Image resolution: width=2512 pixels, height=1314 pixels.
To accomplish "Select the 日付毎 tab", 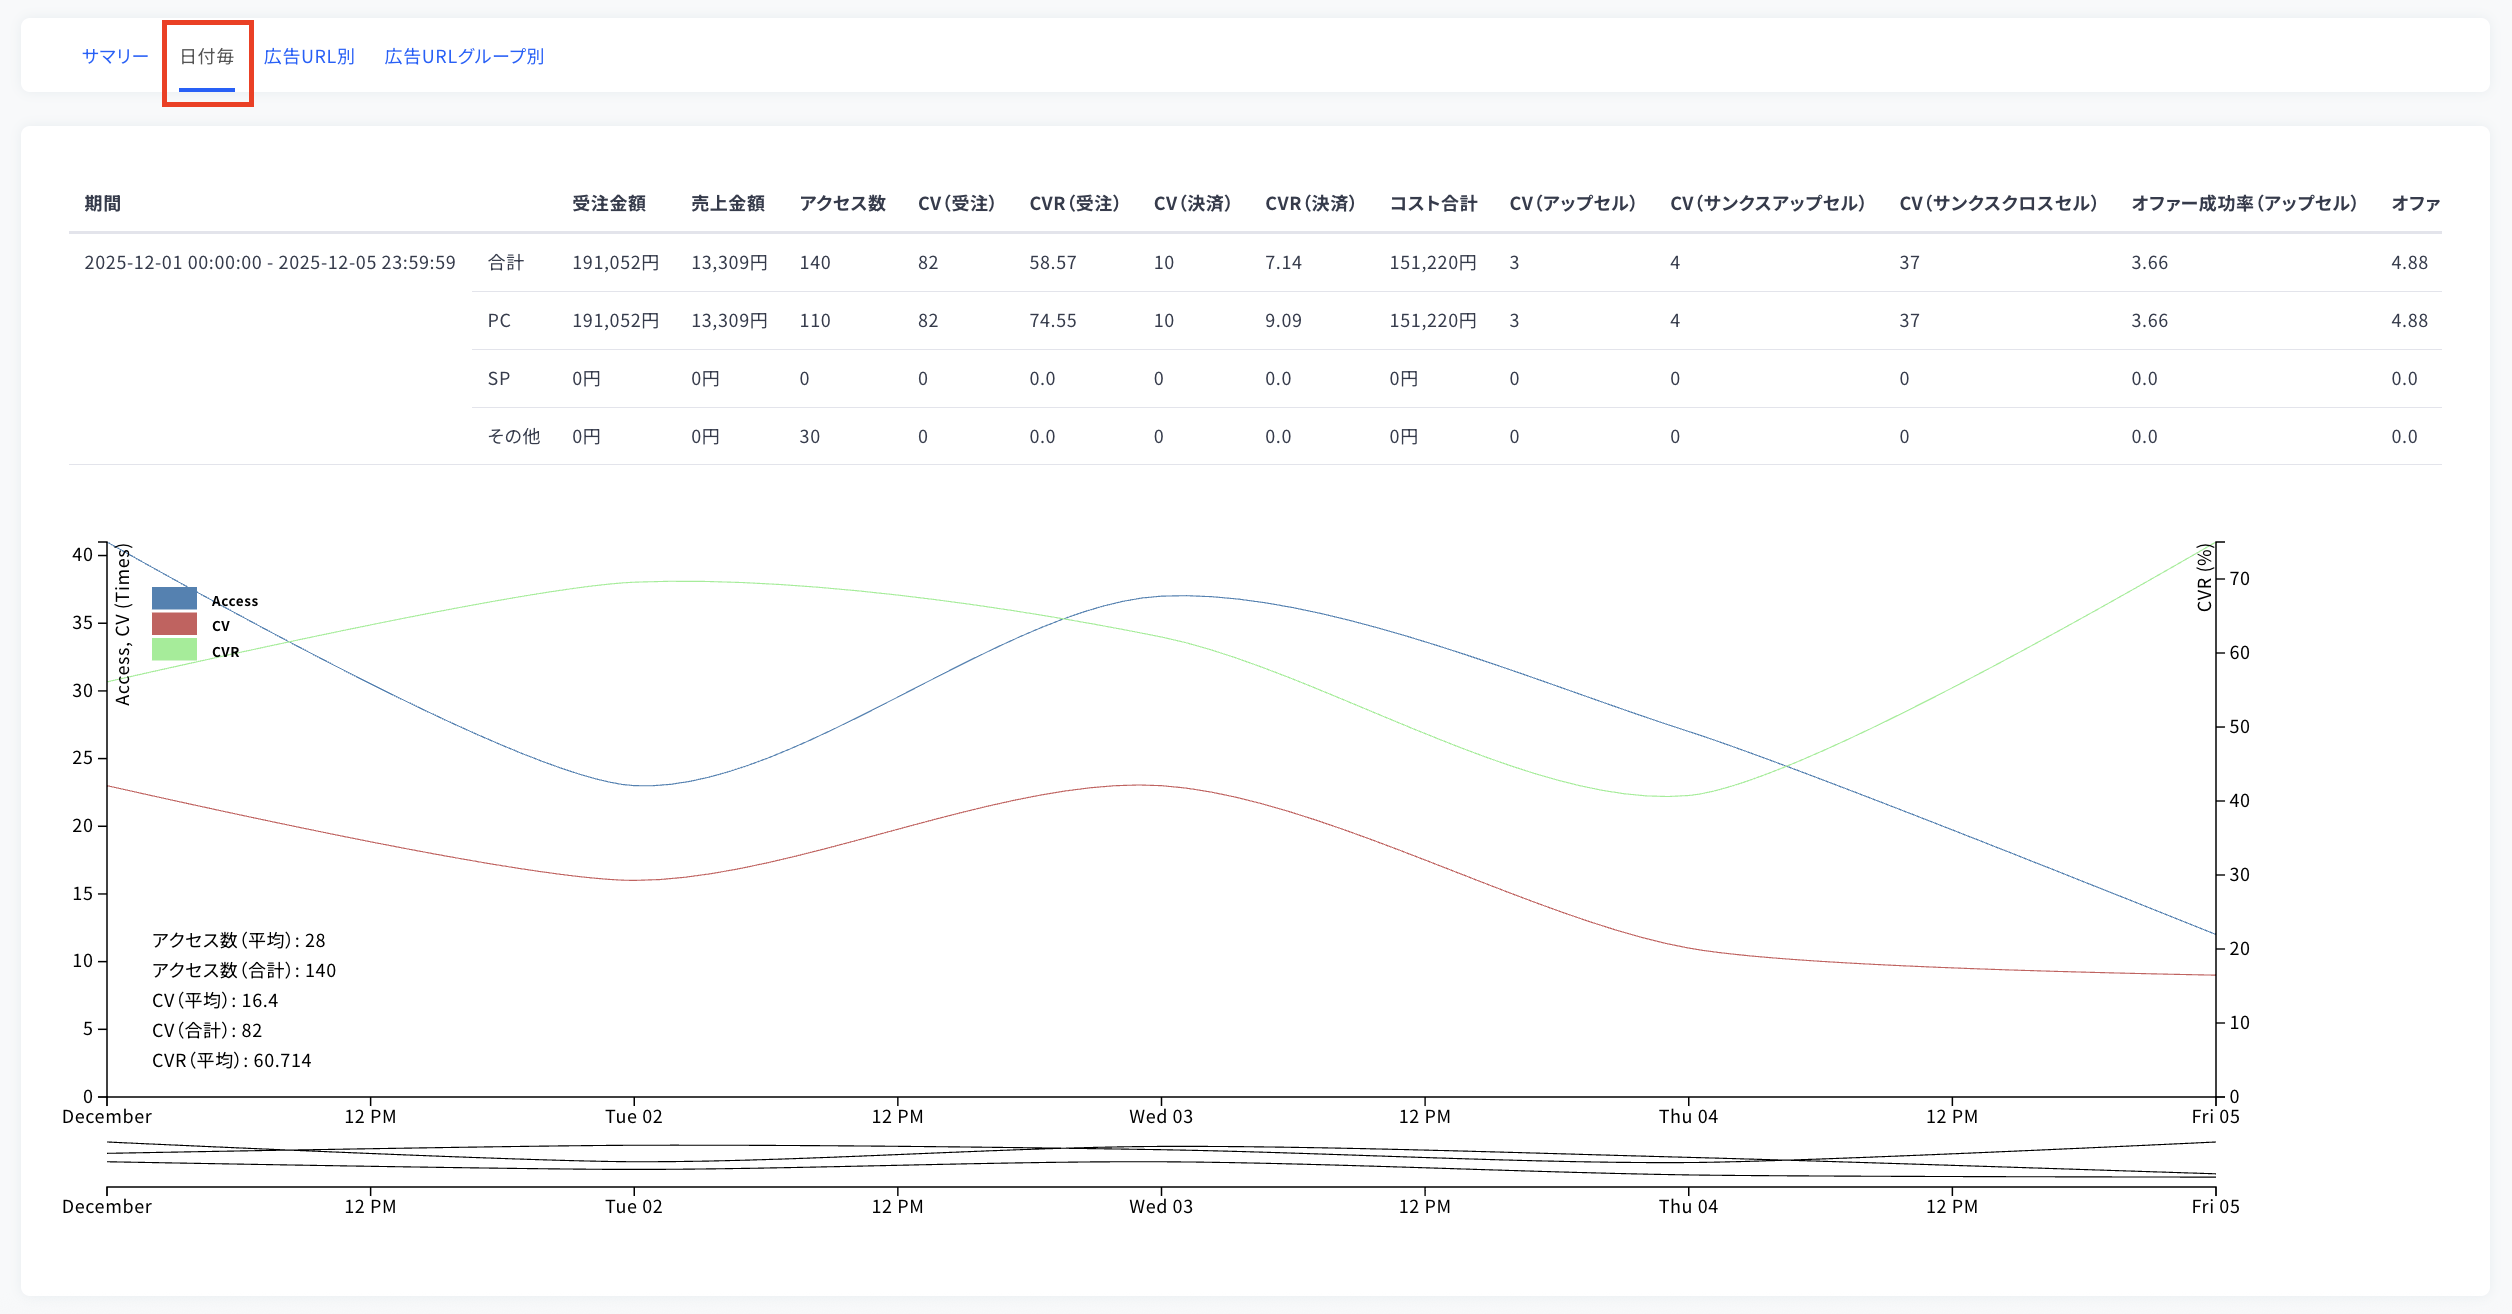I will (x=207, y=57).
